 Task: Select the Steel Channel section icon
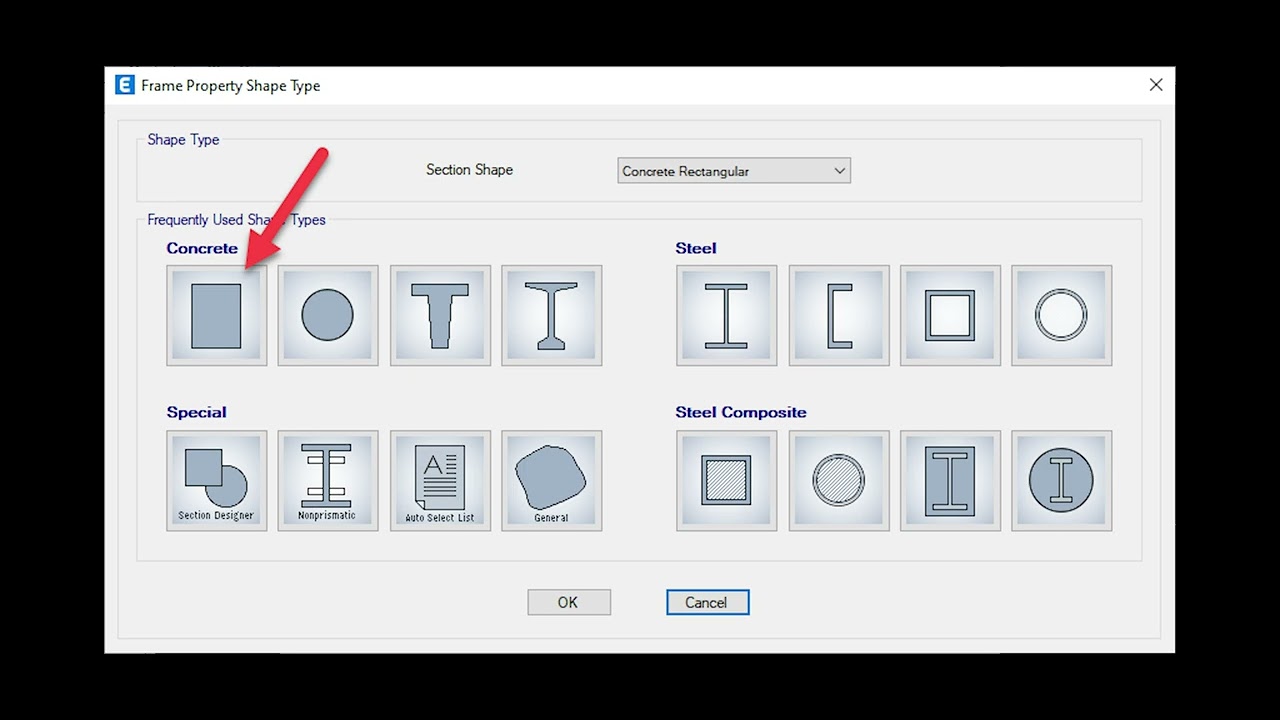[x=838, y=315]
